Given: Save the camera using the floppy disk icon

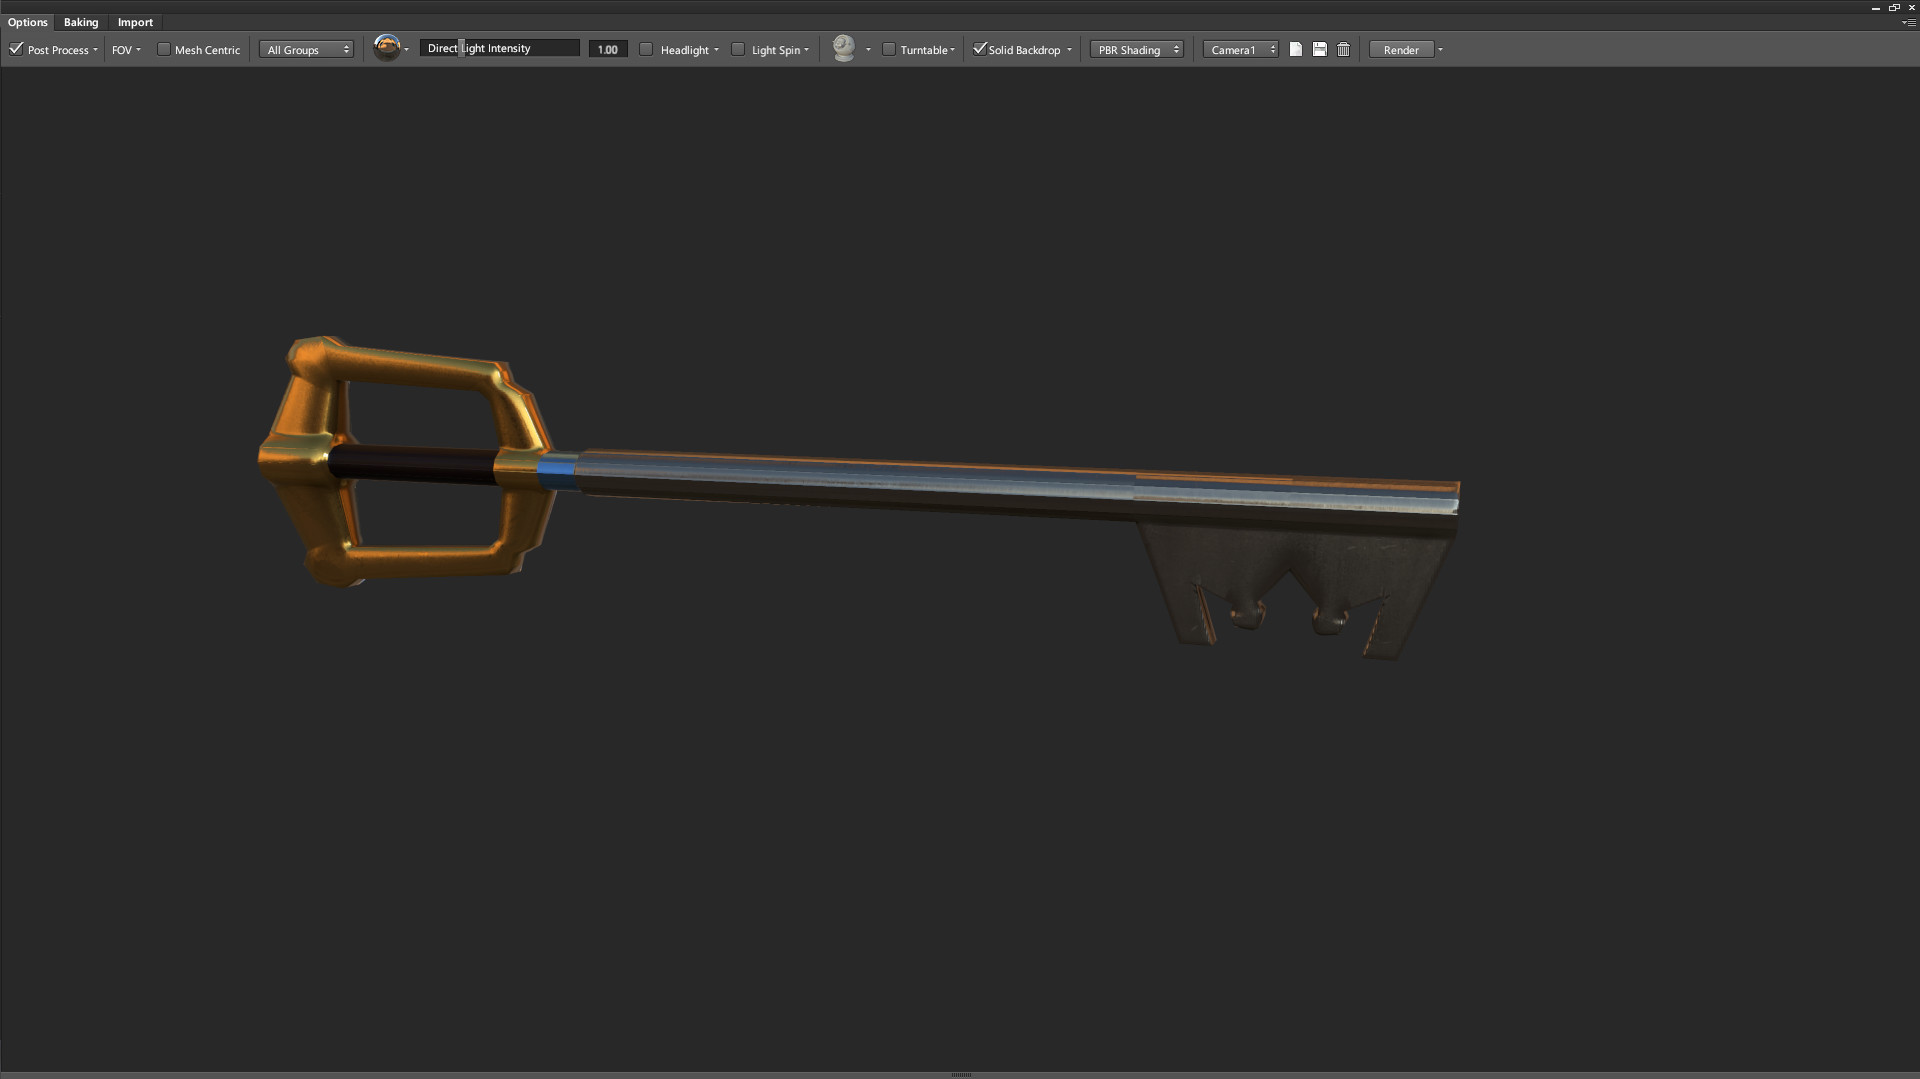Looking at the screenshot, I should tap(1319, 48).
